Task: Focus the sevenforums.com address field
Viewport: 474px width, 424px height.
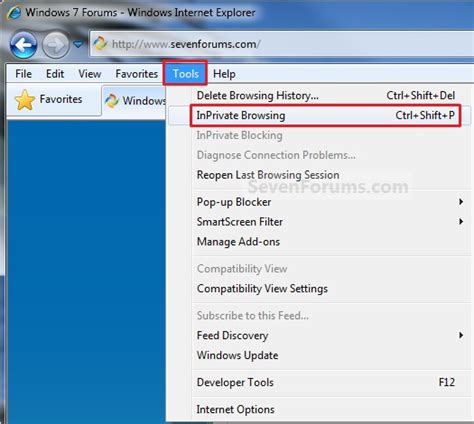Action: [x=282, y=44]
